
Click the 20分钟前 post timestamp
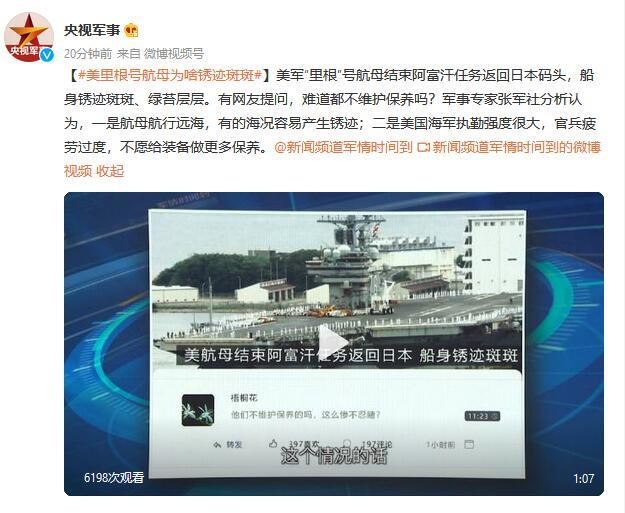(x=88, y=53)
